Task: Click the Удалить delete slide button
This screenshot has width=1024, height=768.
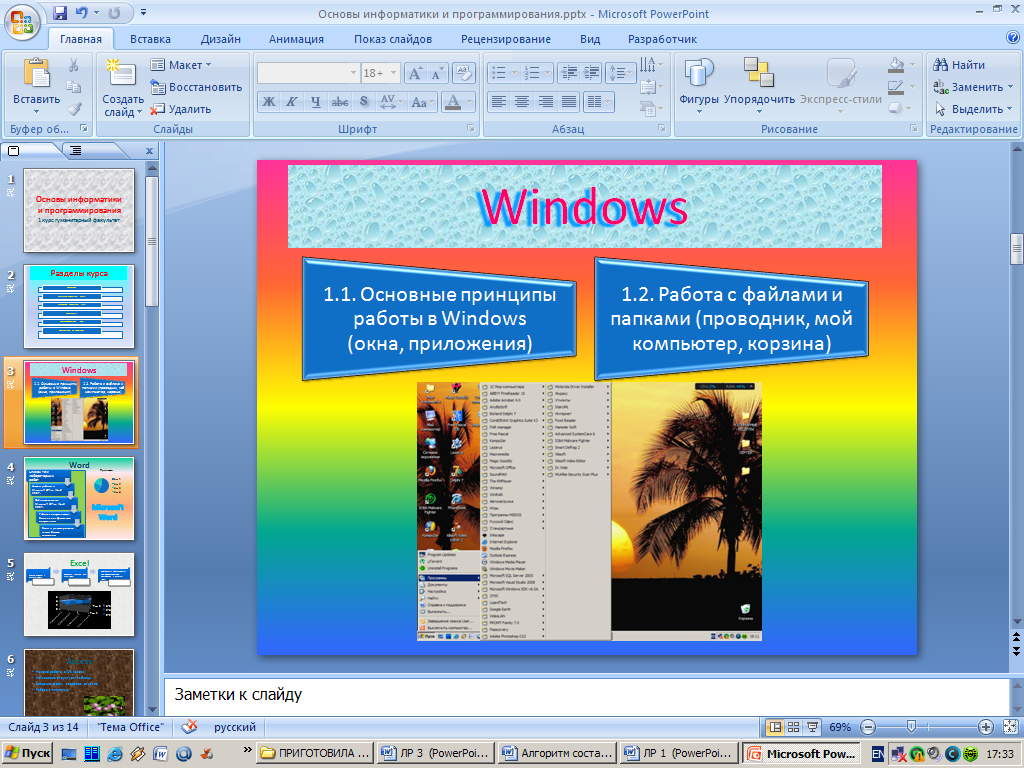Action: [x=181, y=109]
